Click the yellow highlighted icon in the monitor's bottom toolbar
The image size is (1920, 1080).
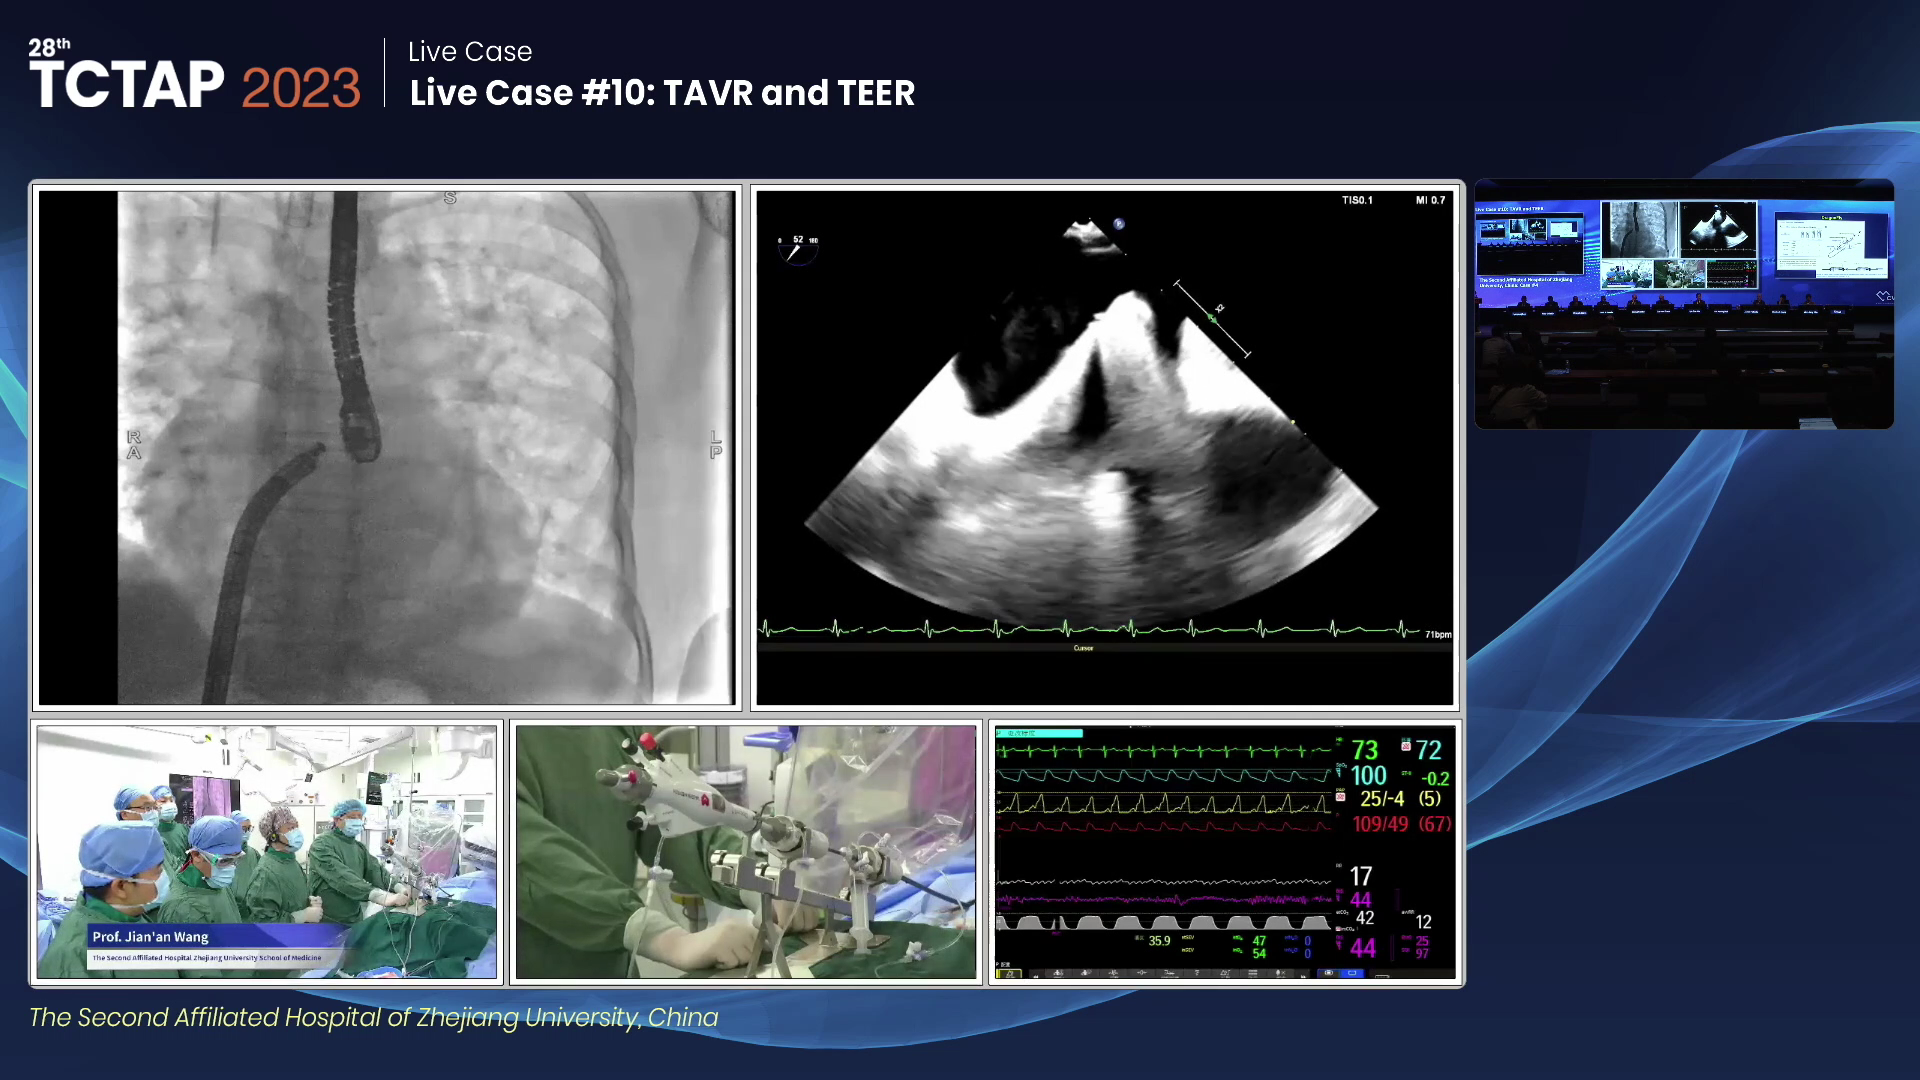1008,973
